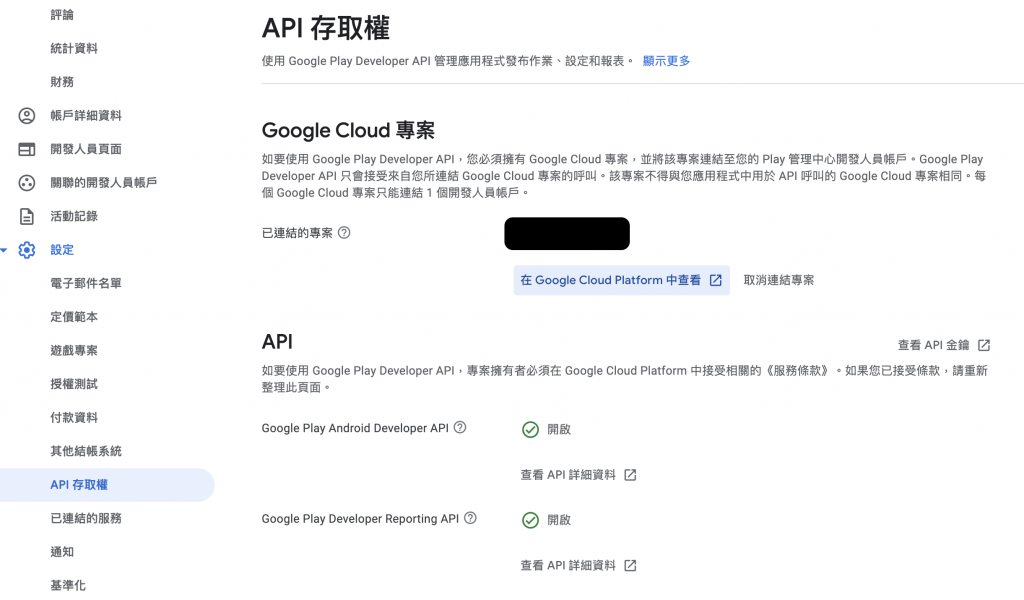
Task: Click Google Play Developer Reporting API label
Action: pyautogui.click(x=360, y=519)
